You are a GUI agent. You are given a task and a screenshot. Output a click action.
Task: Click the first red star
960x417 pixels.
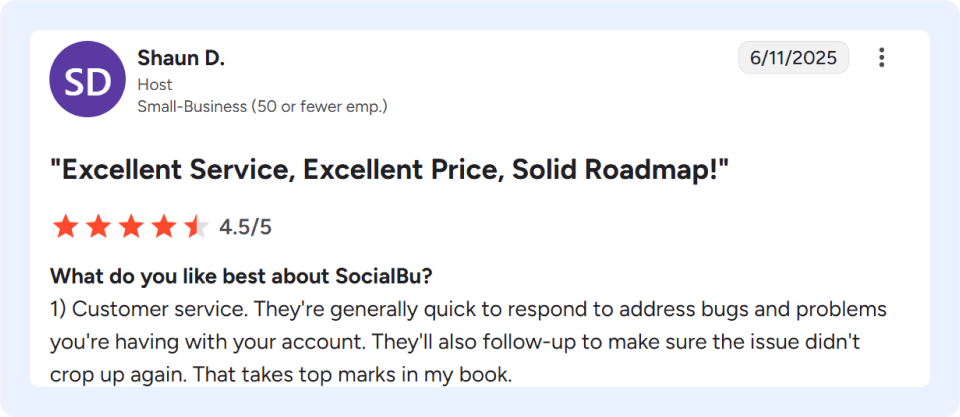(66, 227)
